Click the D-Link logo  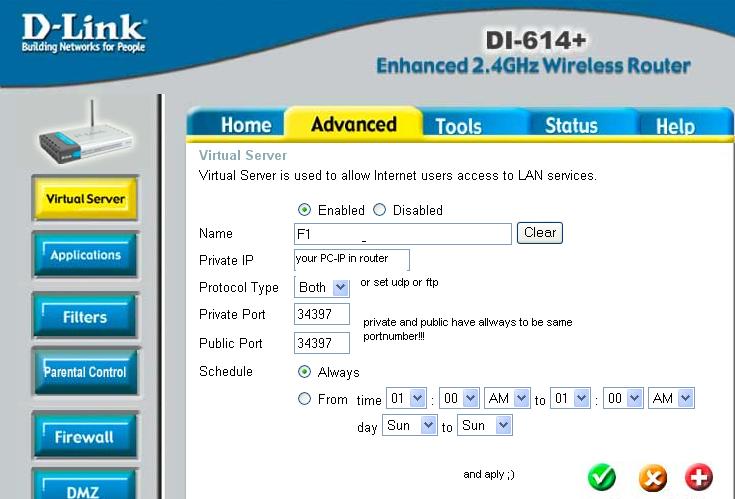click(x=84, y=33)
